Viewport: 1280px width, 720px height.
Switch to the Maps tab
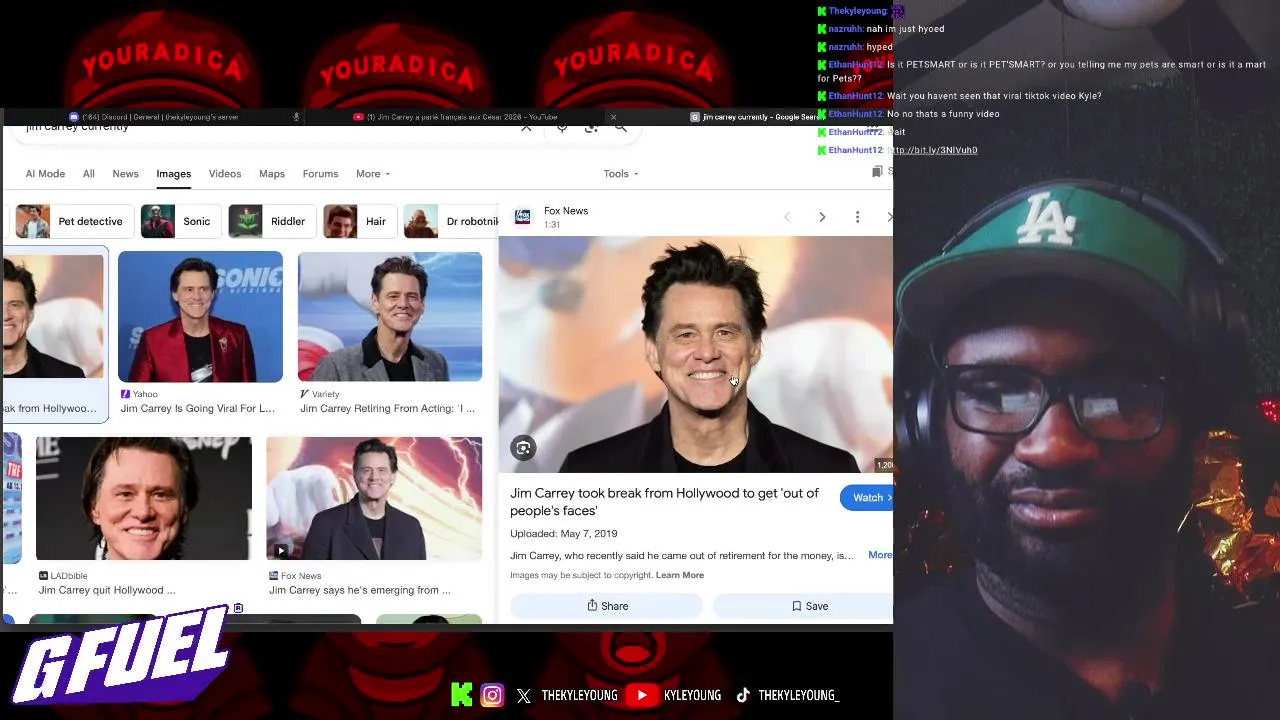(272, 174)
